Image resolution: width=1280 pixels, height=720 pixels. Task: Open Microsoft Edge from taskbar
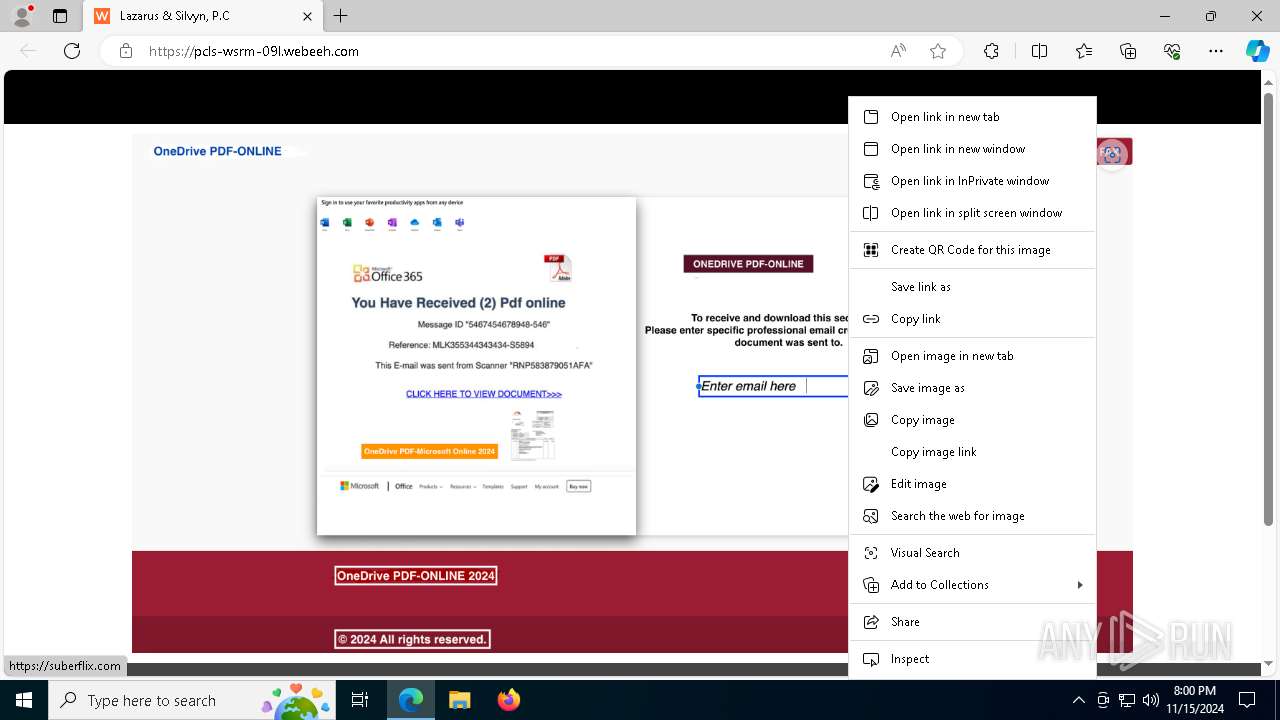[411, 700]
